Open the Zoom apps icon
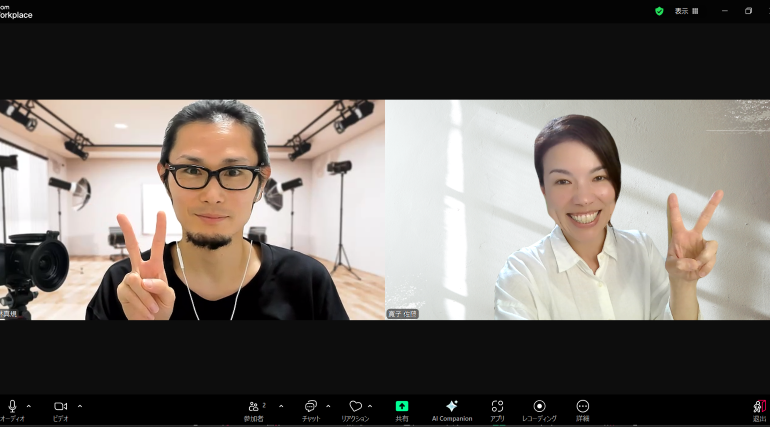 pos(497,407)
